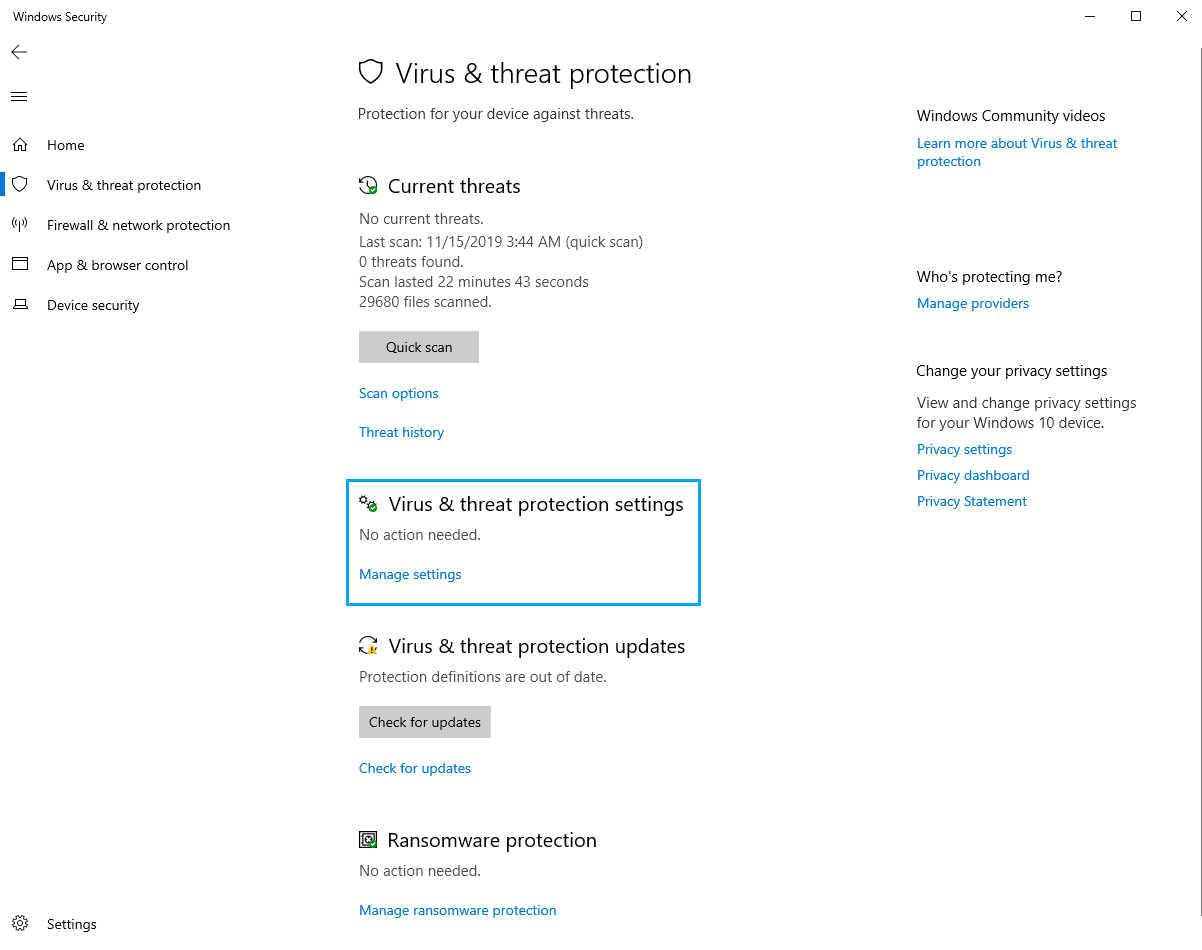Click 'No action needed.' under Ransomware protection
The image size is (1202, 950).
click(x=420, y=870)
